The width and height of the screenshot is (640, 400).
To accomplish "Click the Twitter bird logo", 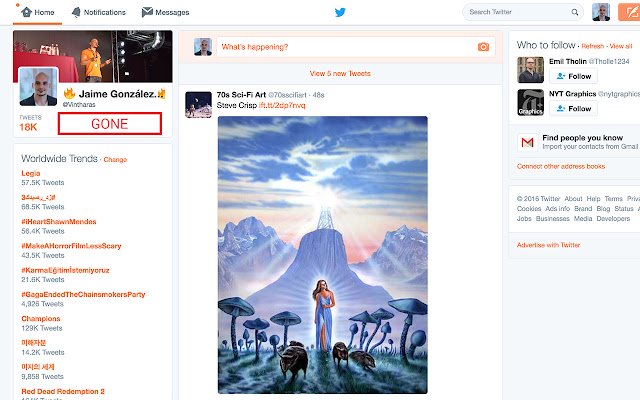I will [x=340, y=12].
